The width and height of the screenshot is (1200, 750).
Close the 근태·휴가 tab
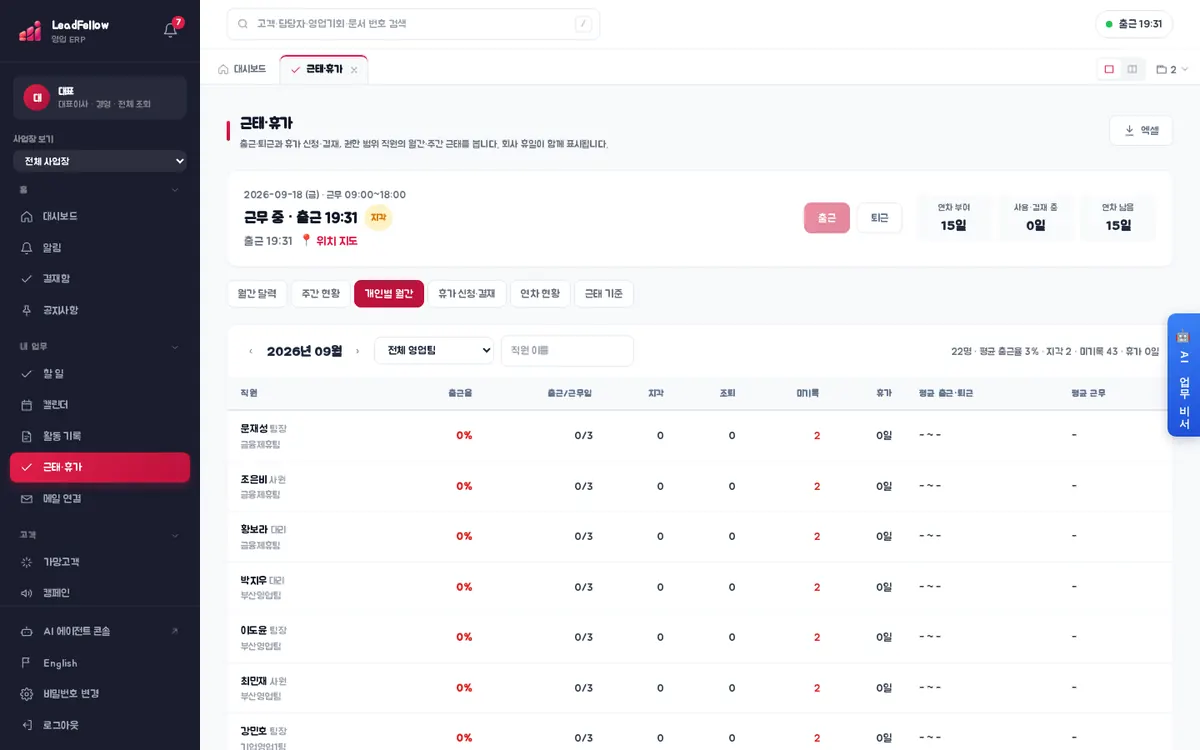[x=354, y=70]
